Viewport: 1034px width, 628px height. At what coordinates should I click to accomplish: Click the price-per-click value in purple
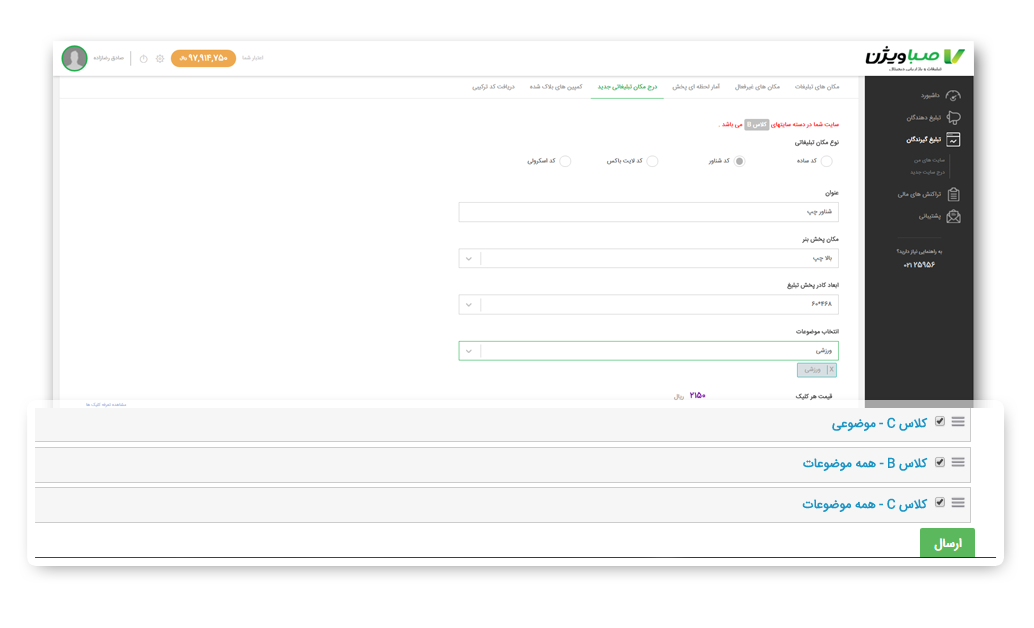[697, 396]
